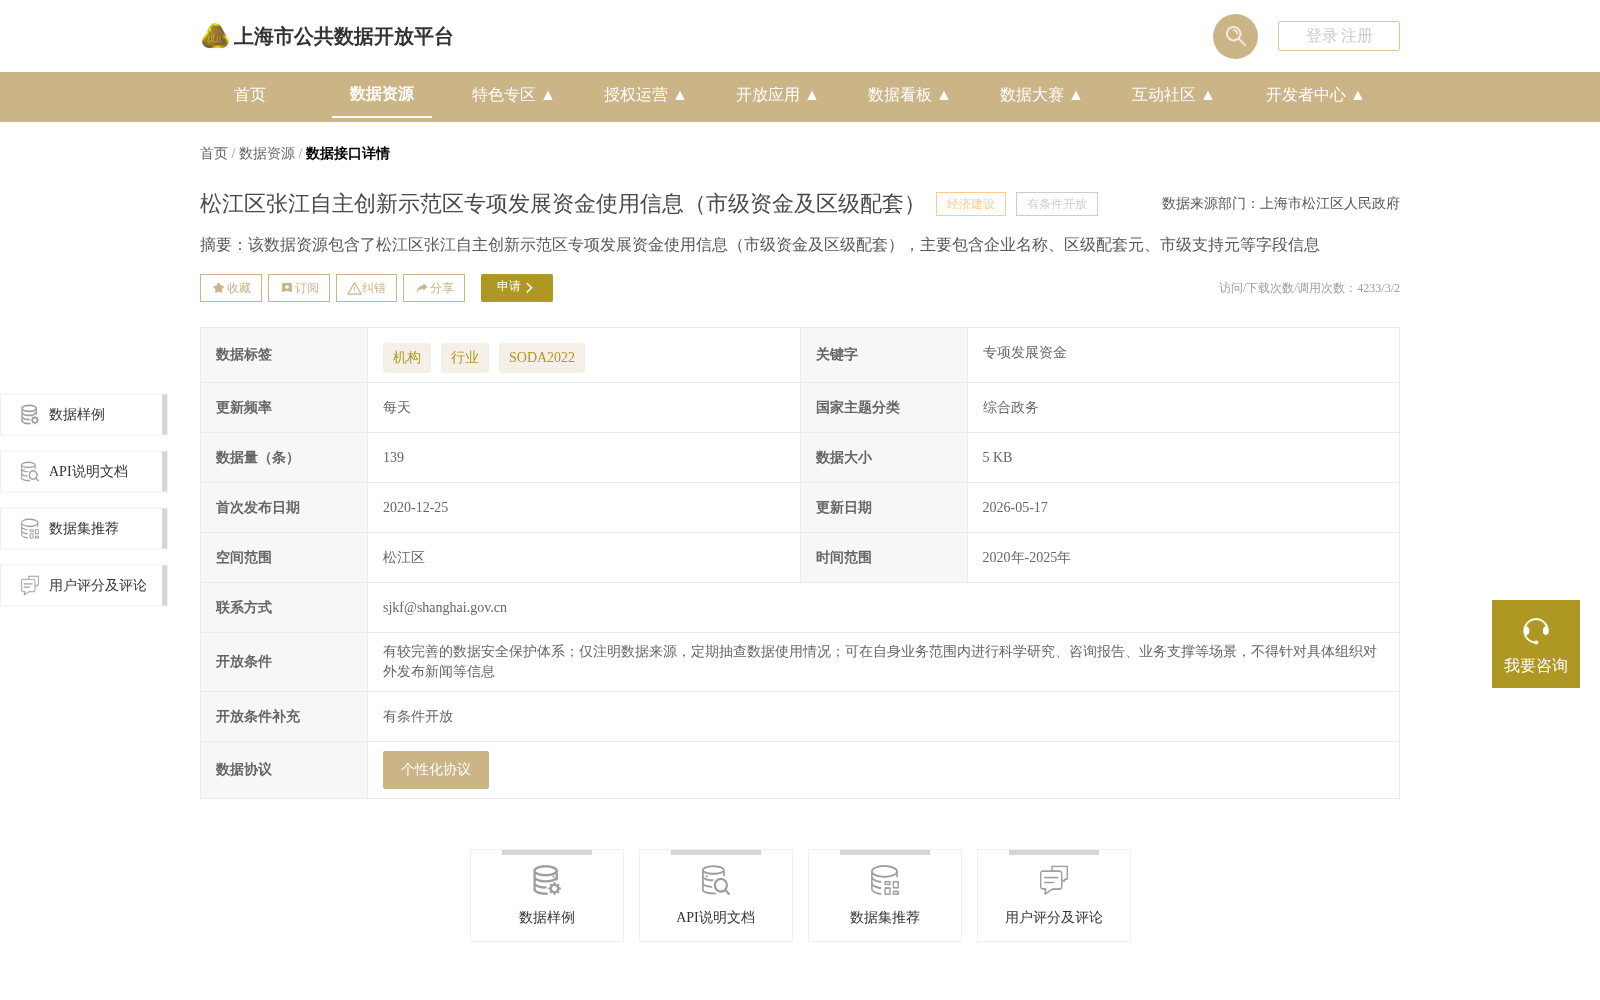Open 我要咨询 consultation widget label
This screenshot has height=1000, width=1600.
[x=1536, y=666]
